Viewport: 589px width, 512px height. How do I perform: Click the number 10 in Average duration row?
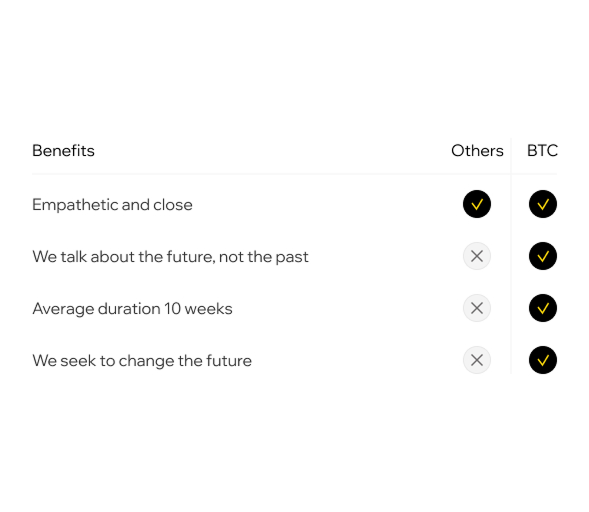coord(172,309)
